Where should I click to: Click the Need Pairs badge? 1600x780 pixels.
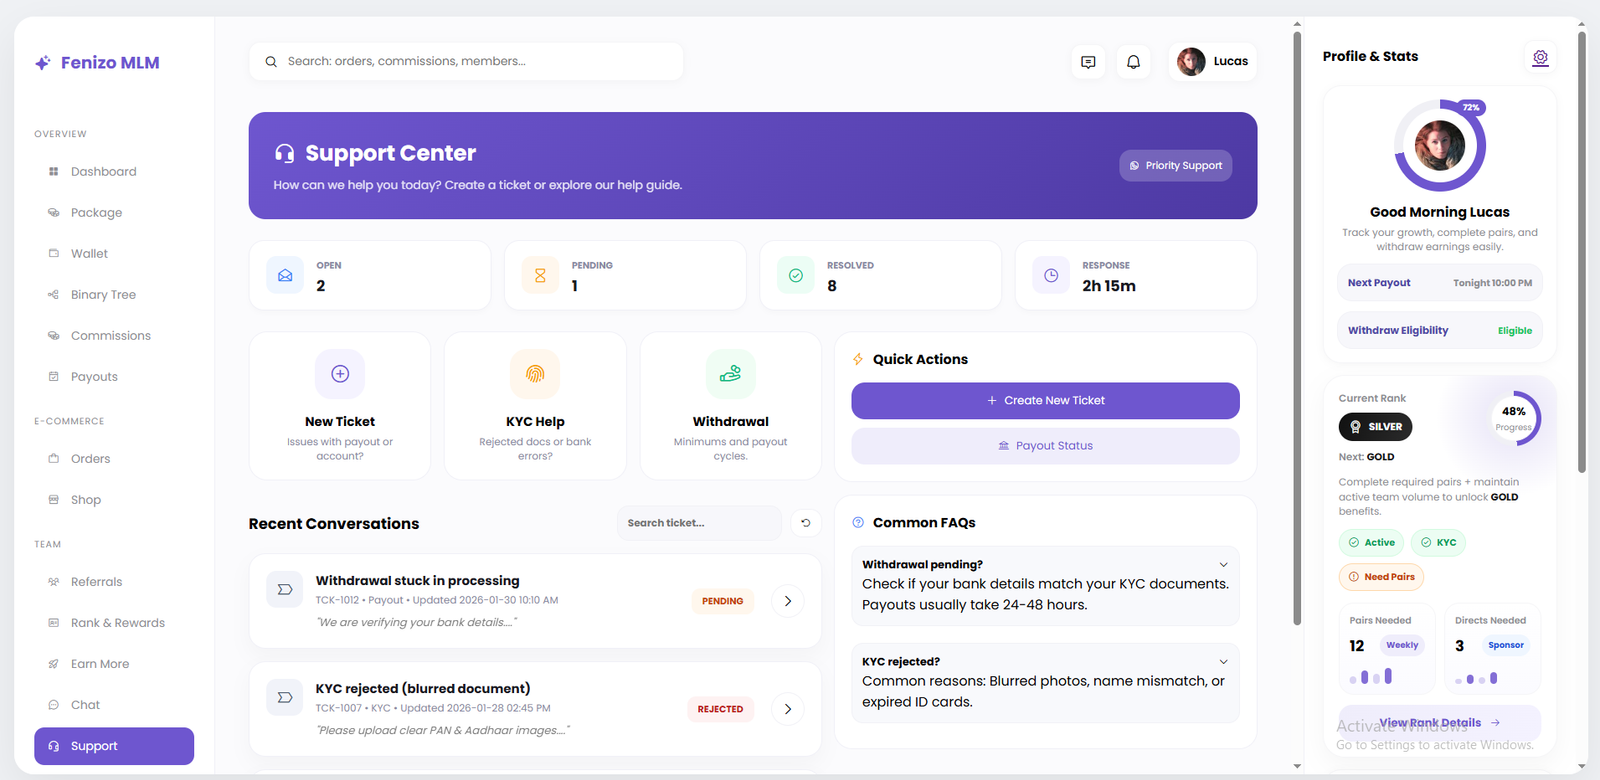(x=1381, y=577)
